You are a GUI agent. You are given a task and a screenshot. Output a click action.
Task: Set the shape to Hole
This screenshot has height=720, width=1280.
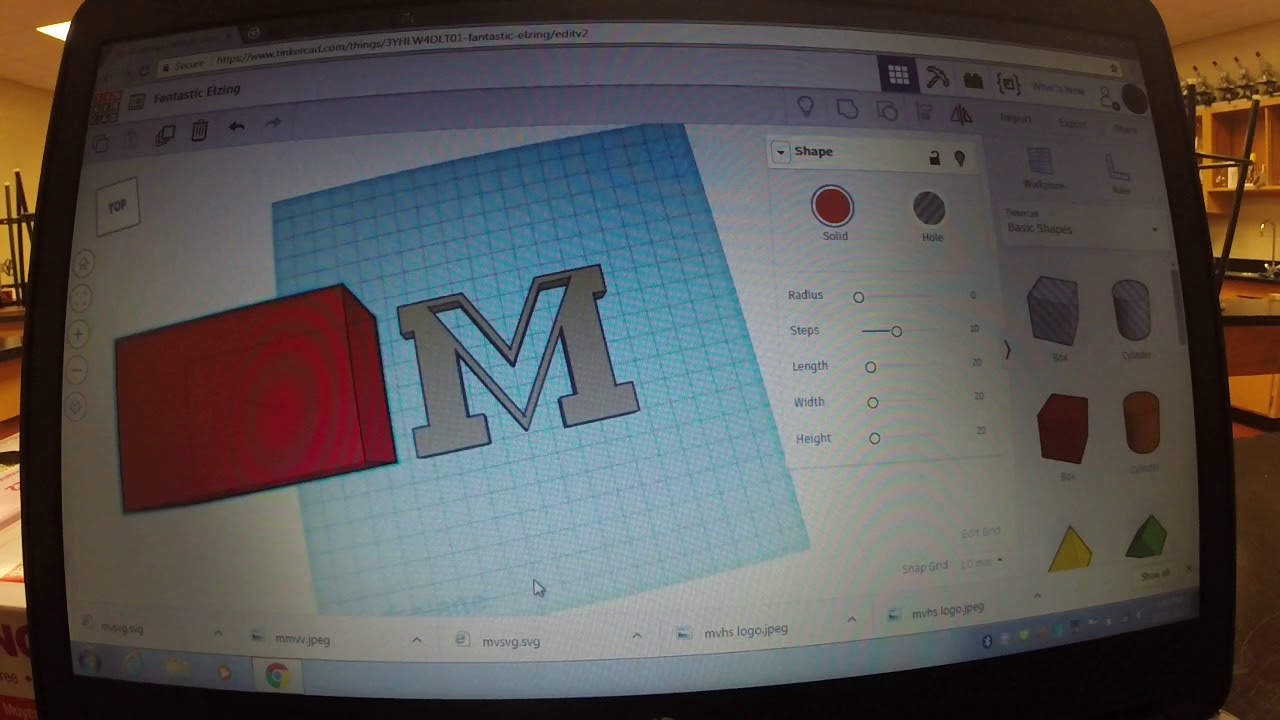click(x=929, y=216)
